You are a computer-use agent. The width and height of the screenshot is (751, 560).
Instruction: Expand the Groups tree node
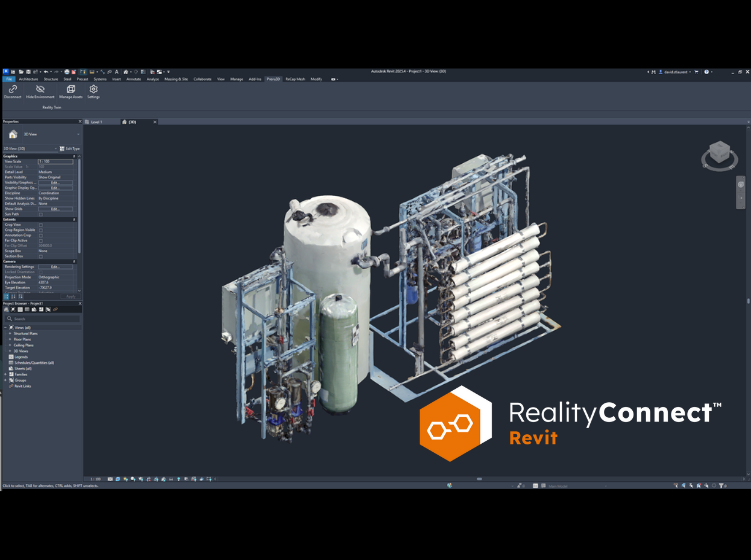pos(6,380)
